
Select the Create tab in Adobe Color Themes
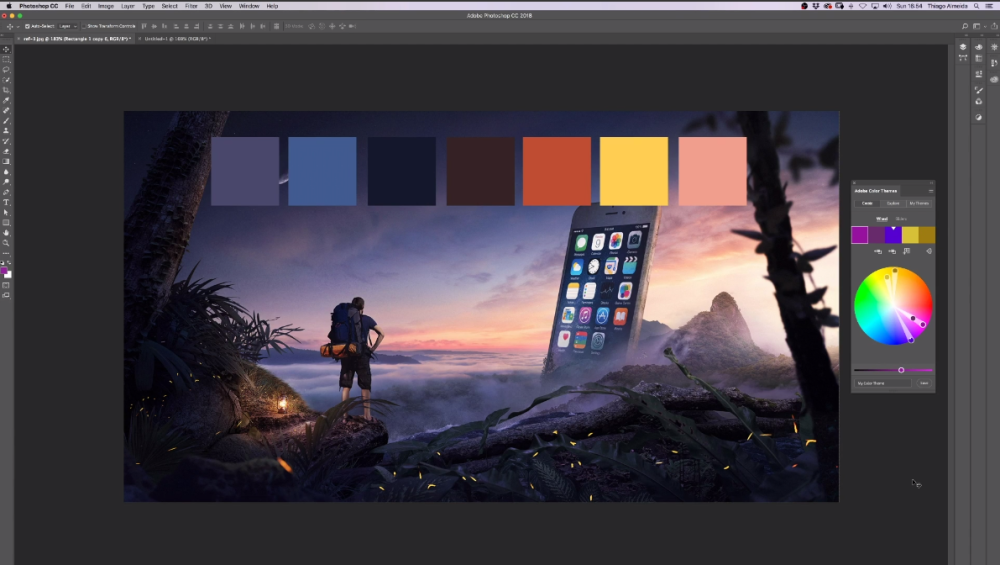[x=867, y=203]
